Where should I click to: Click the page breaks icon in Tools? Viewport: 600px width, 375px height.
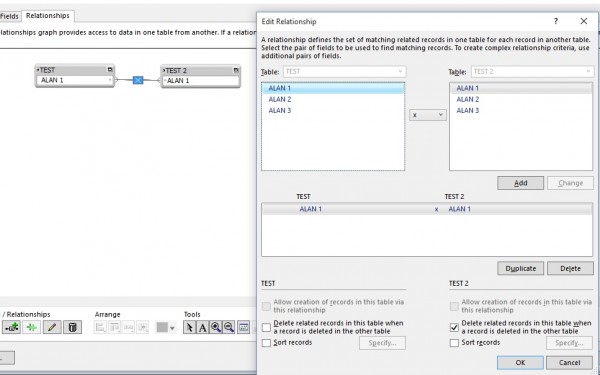click(x=243, y=328)
